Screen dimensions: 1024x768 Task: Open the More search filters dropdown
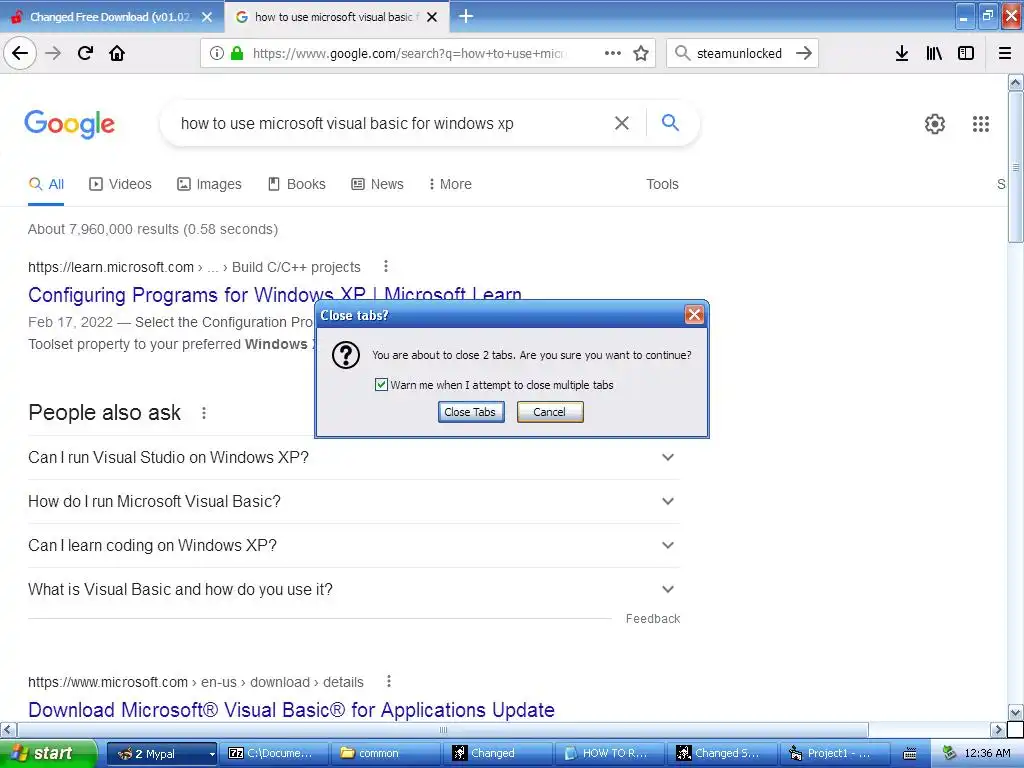pos(450,184)
